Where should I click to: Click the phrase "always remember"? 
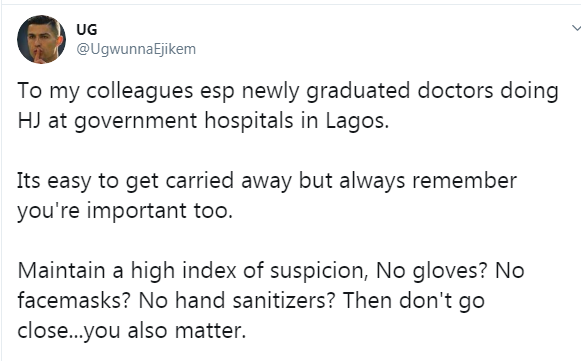pyautogui.click(x=428, y=181)
